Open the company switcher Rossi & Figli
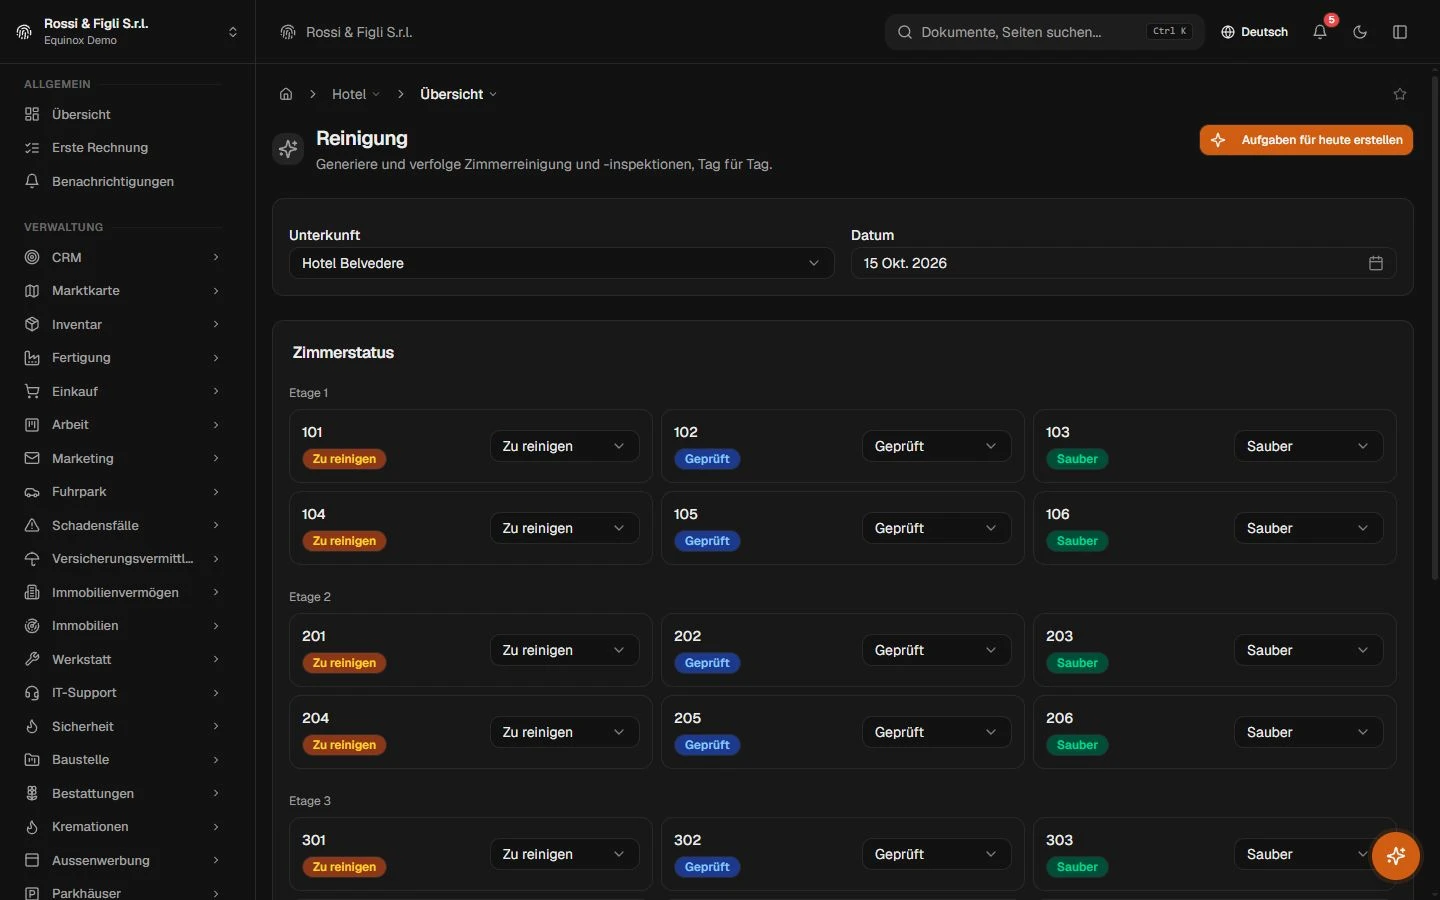This screenshot has height=900, width=1440. (128, 32)
